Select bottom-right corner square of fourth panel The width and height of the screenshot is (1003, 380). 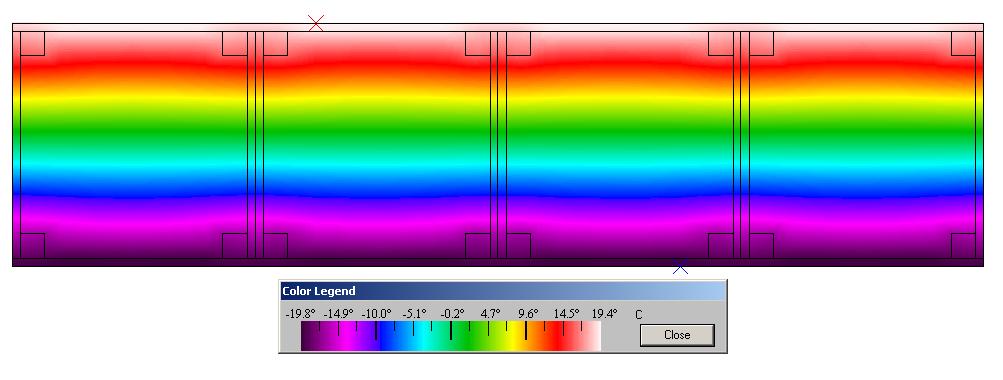click(x=963, y=246)
